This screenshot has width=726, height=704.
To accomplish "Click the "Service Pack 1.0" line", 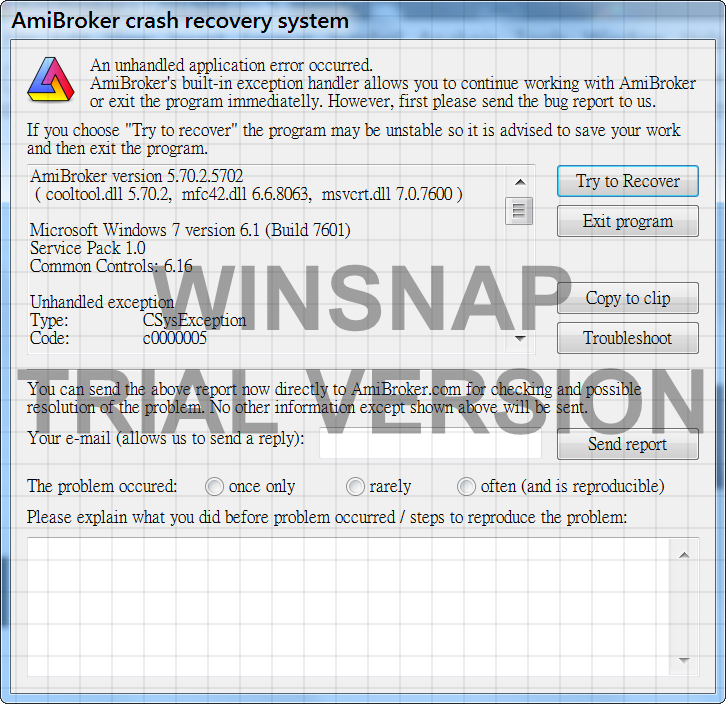I will (88, 248).
